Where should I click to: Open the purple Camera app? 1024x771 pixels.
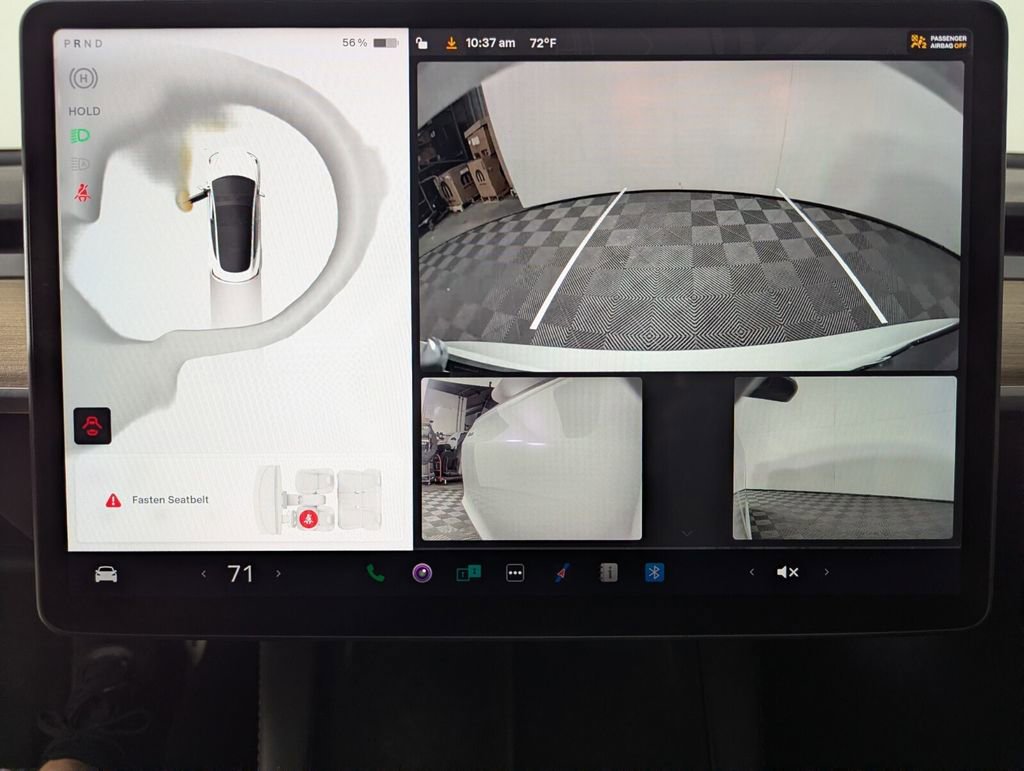point(422,573)
